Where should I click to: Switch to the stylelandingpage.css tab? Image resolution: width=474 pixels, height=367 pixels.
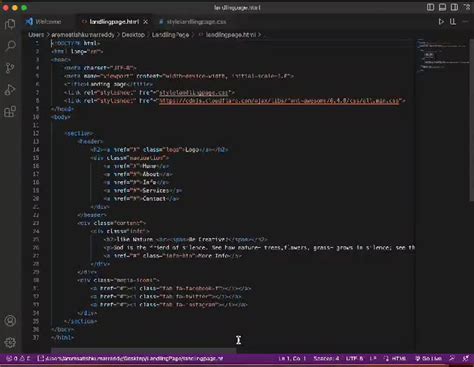click(193, 22)
